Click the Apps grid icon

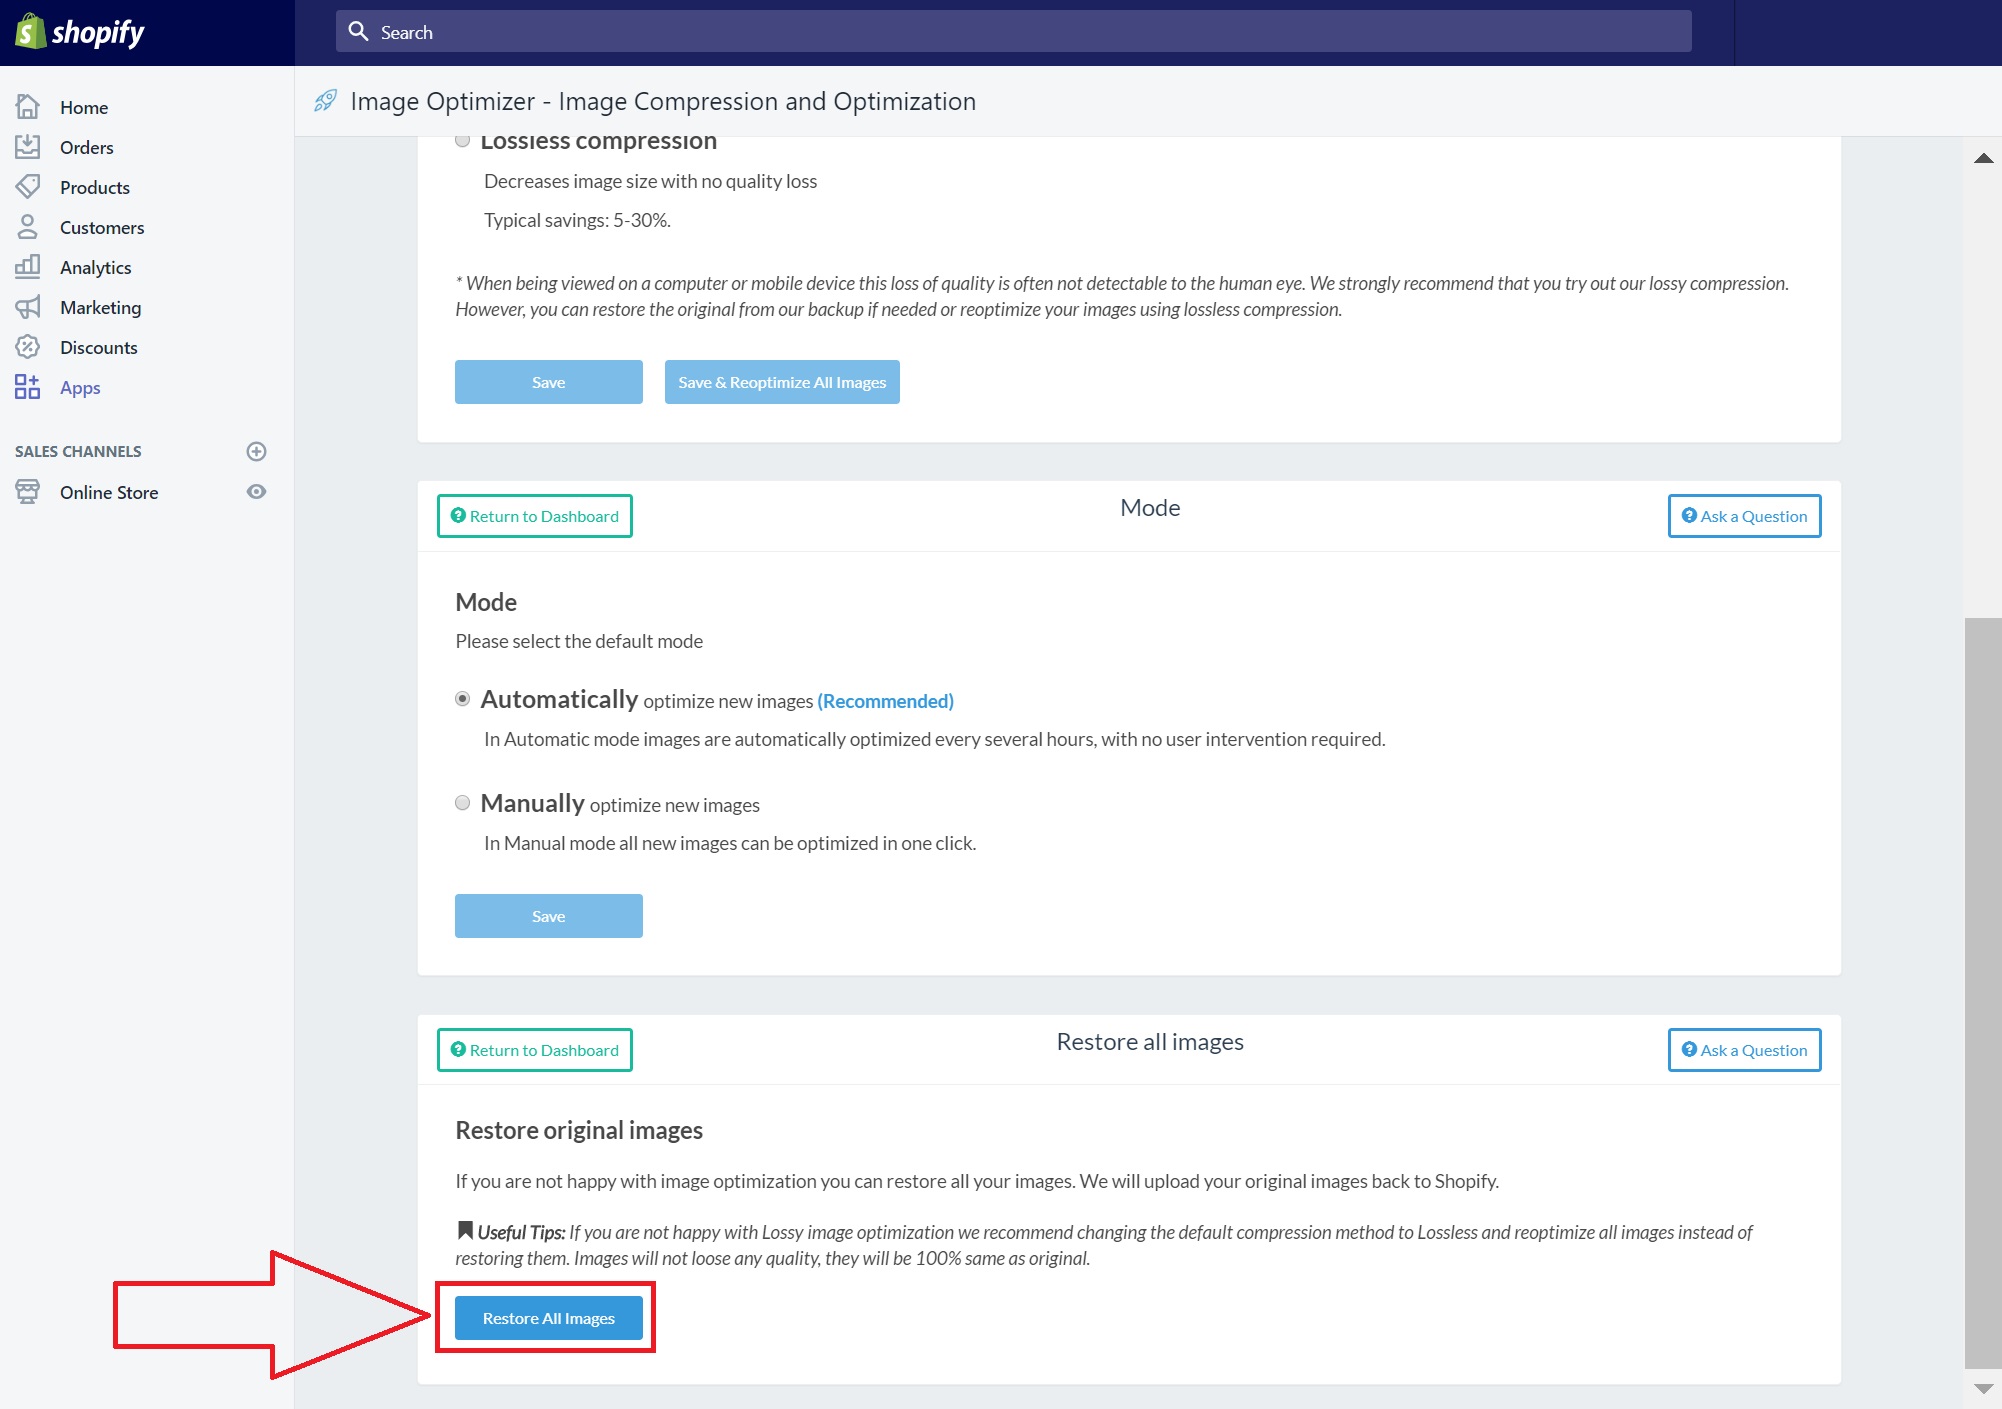pyautogui.click(x=28, y=387)
